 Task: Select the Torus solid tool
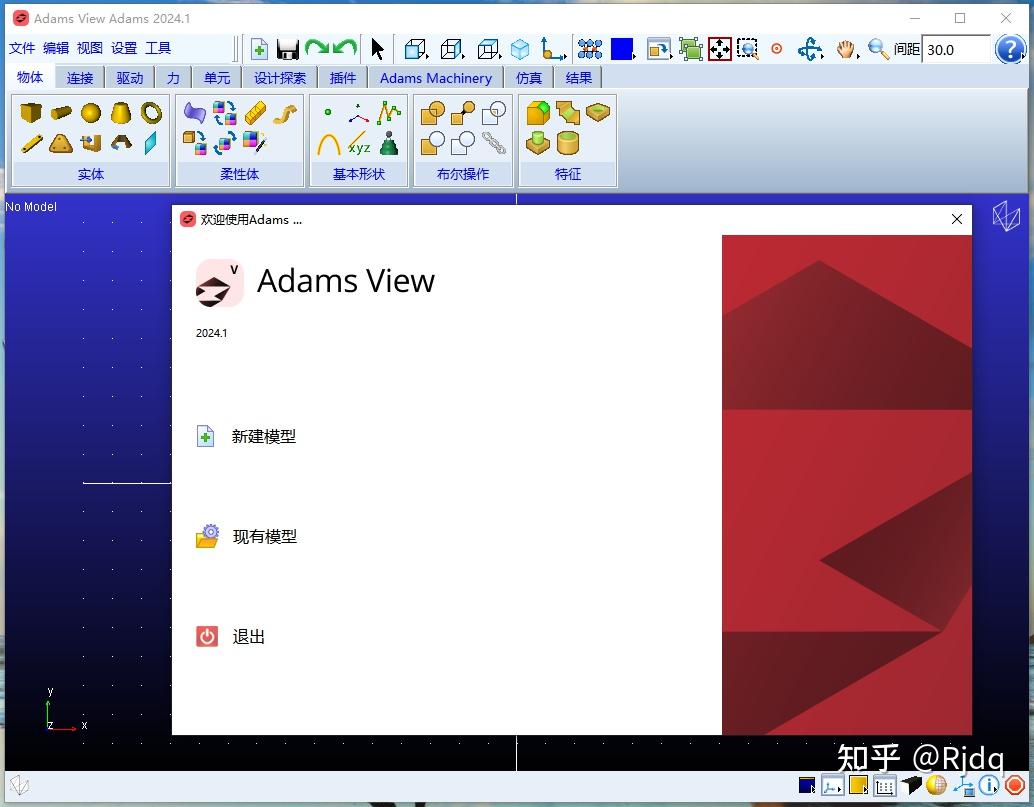[x=151, y=113]
